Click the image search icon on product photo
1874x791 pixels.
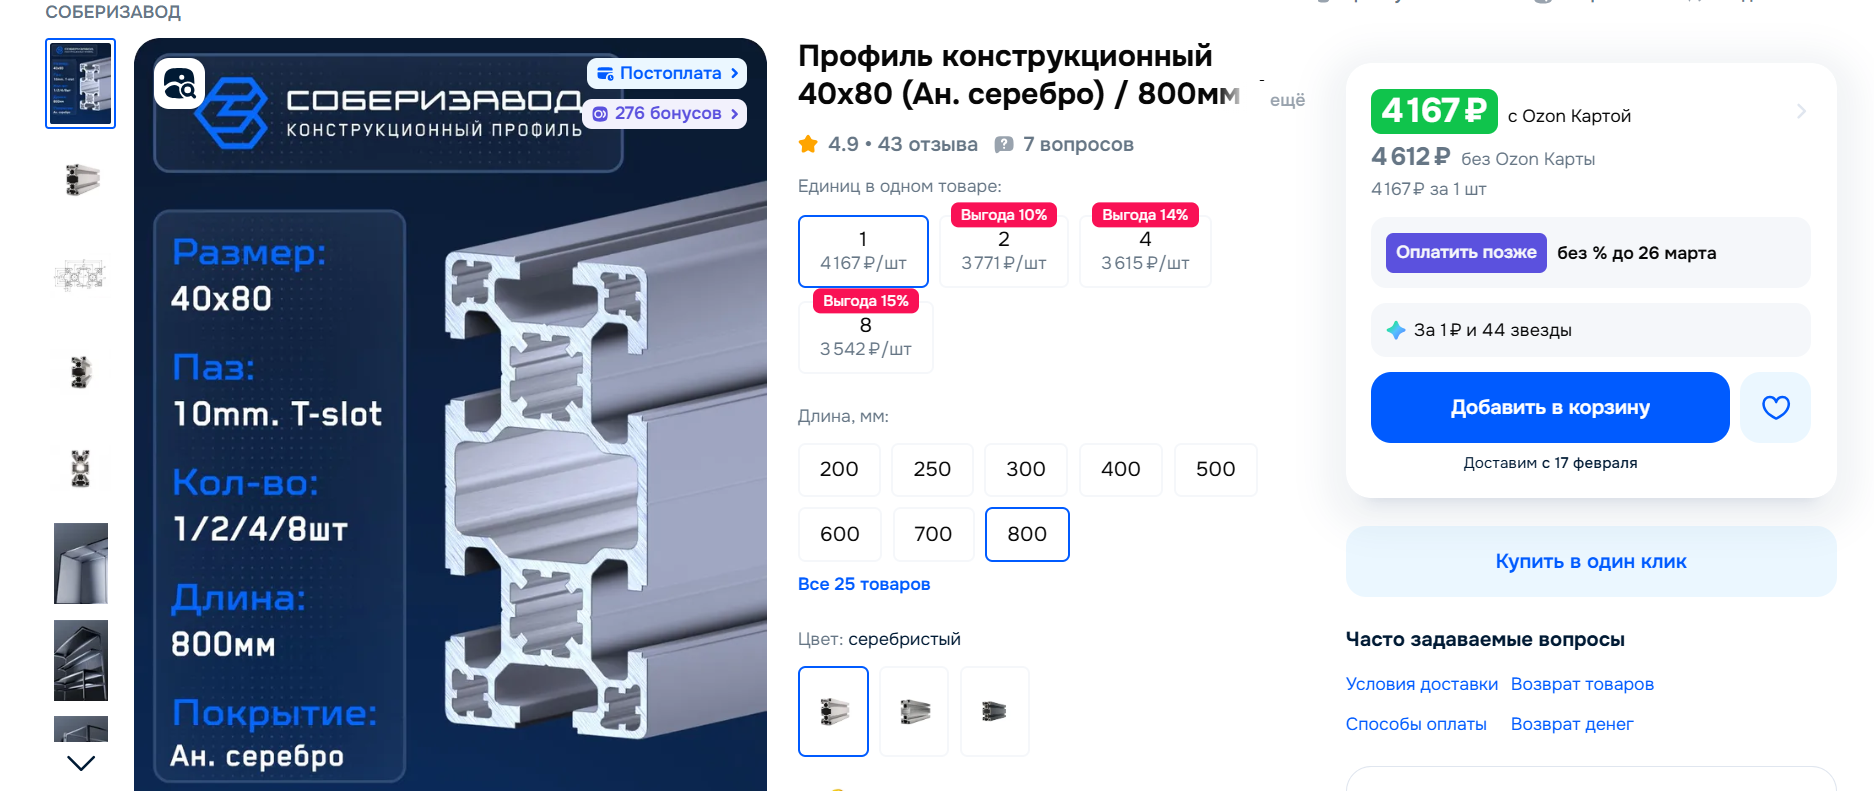point(180,84)
